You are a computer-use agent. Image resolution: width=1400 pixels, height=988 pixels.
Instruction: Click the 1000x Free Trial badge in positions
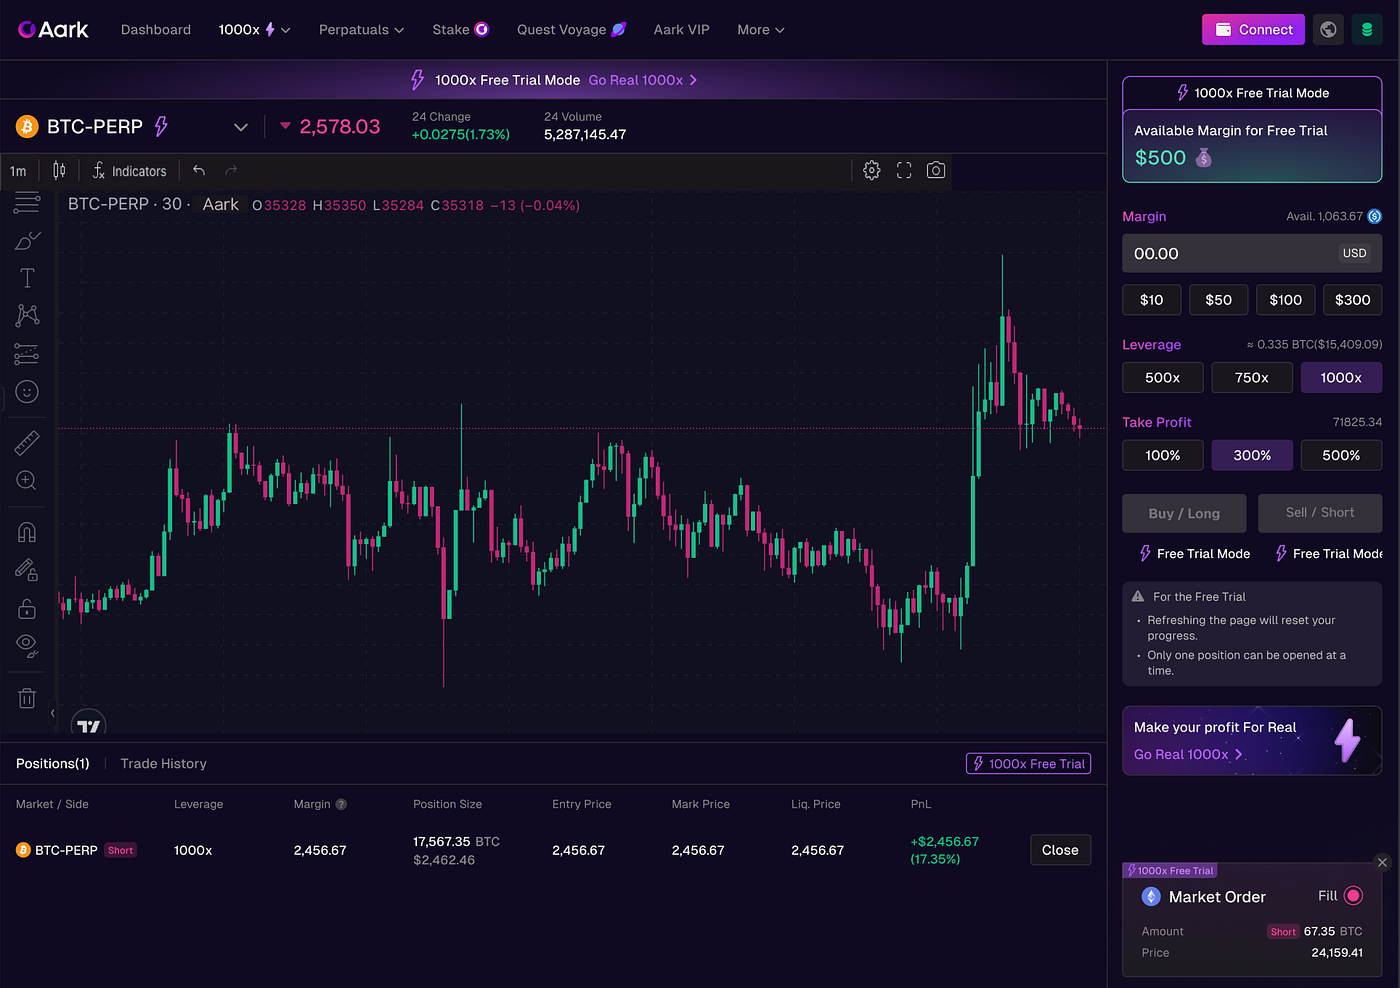[1028, 763]
